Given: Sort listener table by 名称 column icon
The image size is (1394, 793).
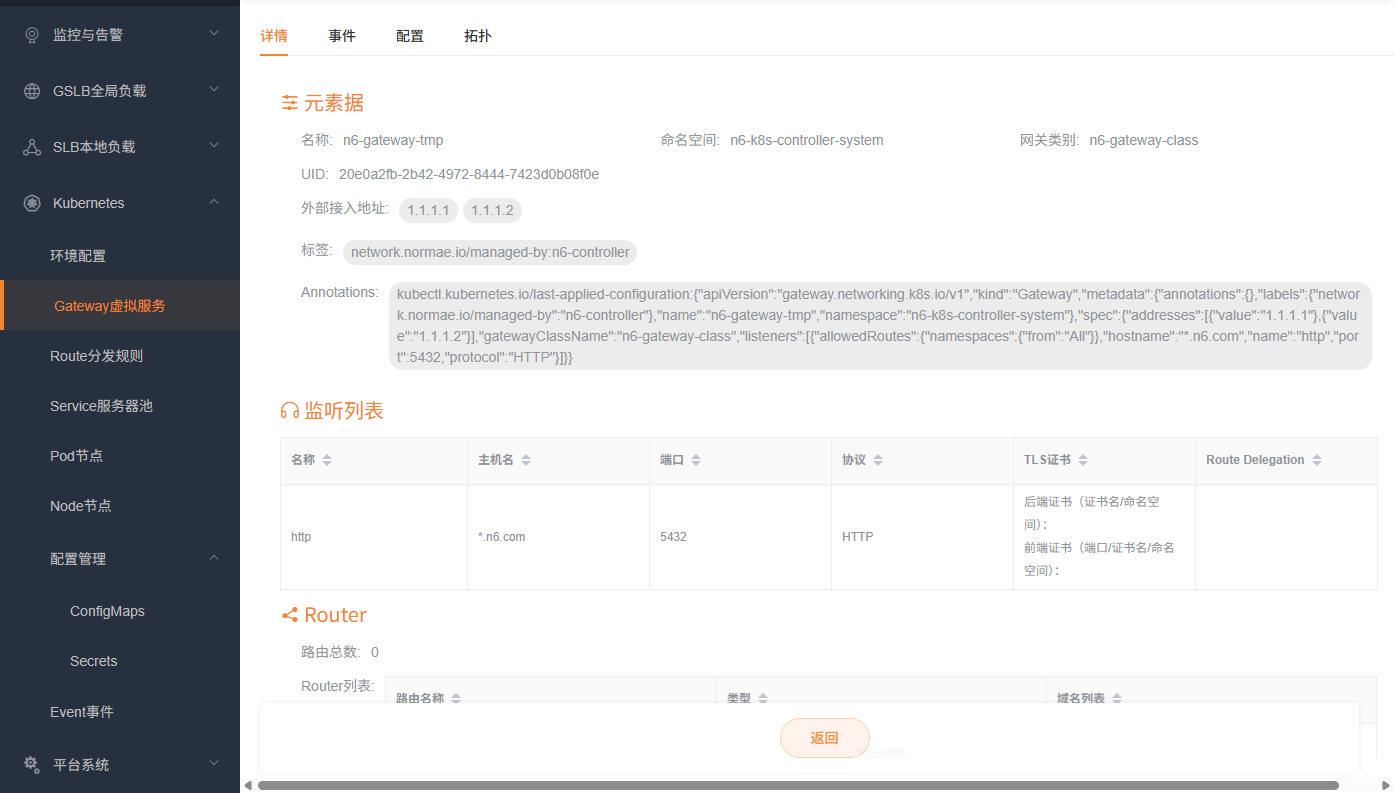Looking at the screenshot, I should click(327, 460).
